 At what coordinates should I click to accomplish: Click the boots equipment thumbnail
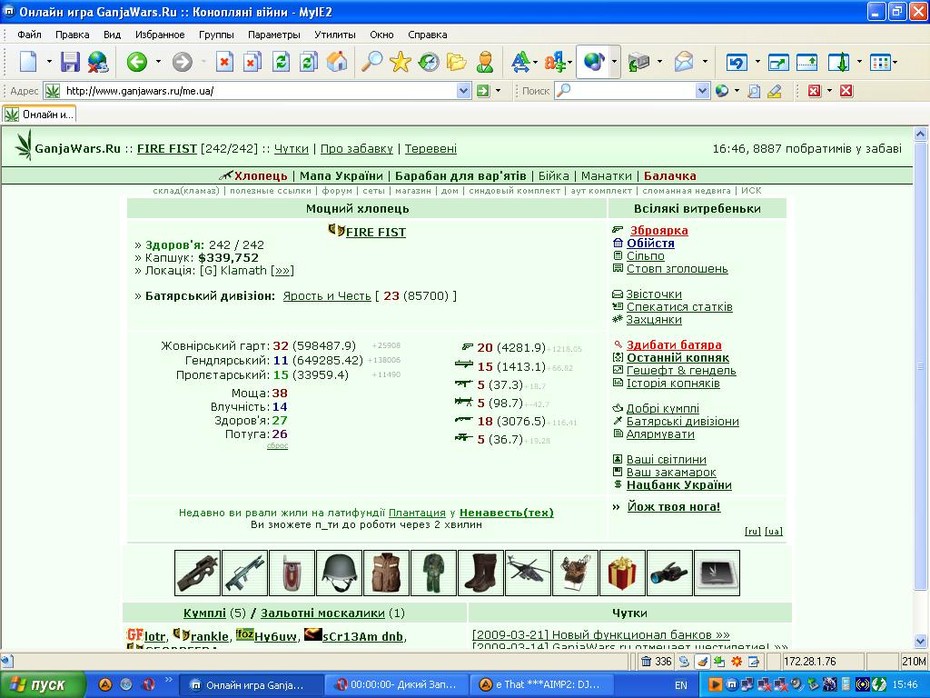(480, 573)
